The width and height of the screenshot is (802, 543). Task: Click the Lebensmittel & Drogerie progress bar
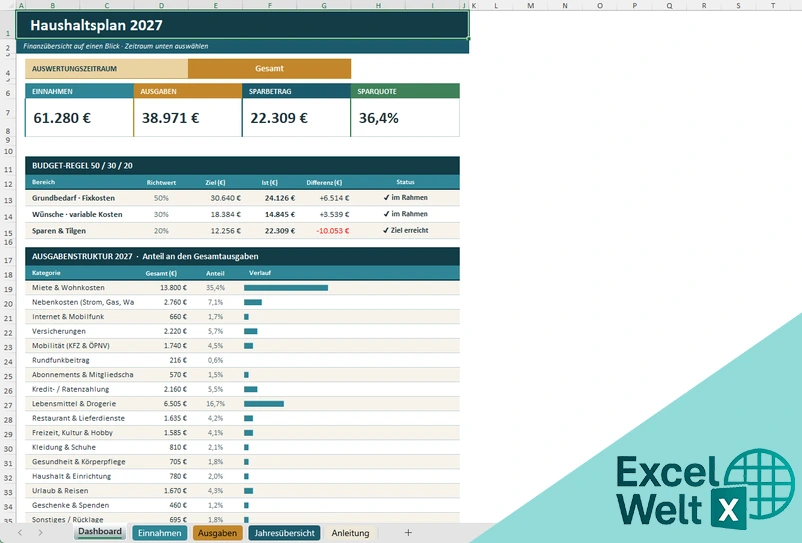(264, 404)
